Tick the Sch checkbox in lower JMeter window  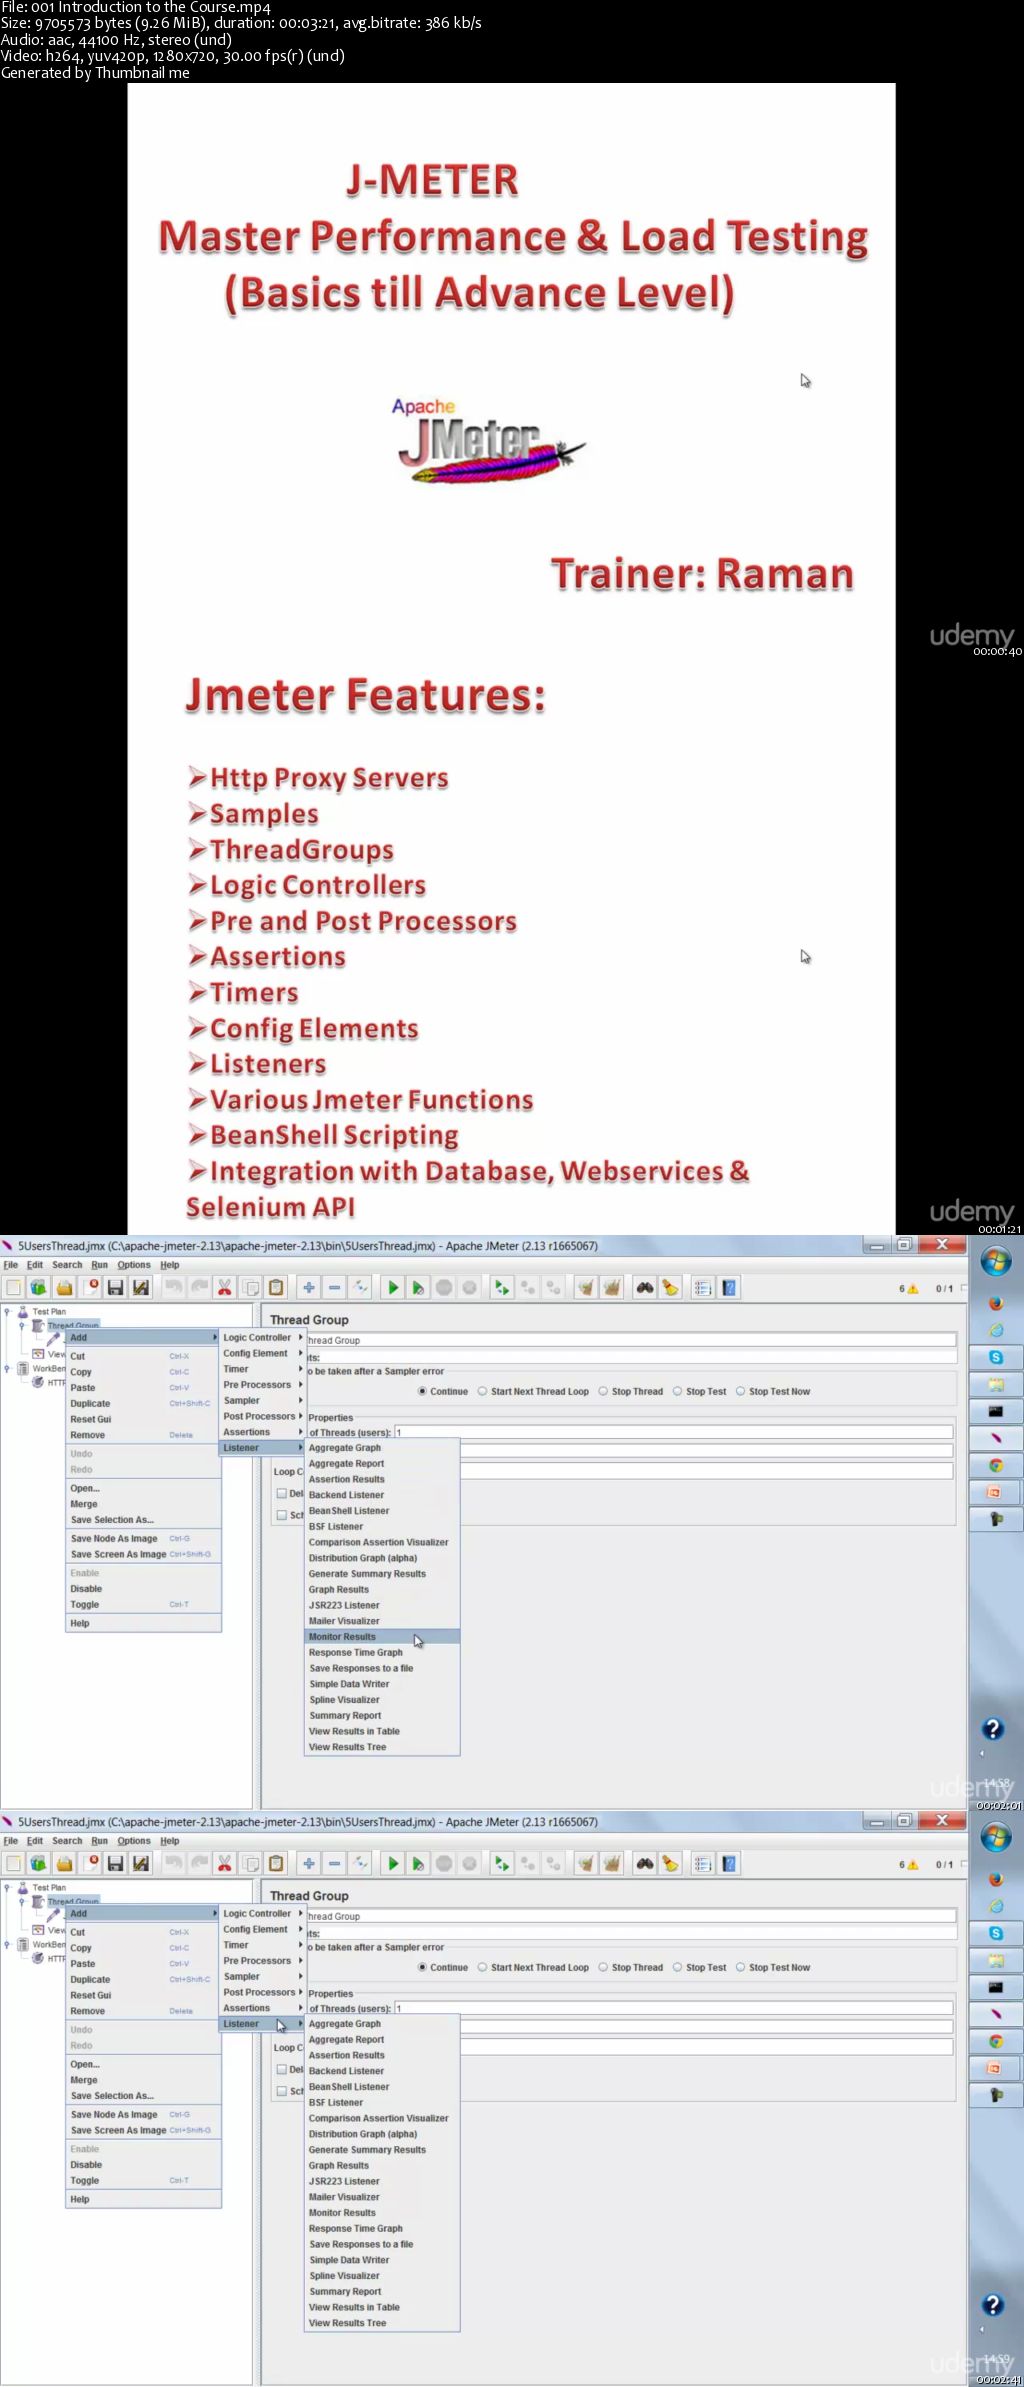(x=282, y=2091)
